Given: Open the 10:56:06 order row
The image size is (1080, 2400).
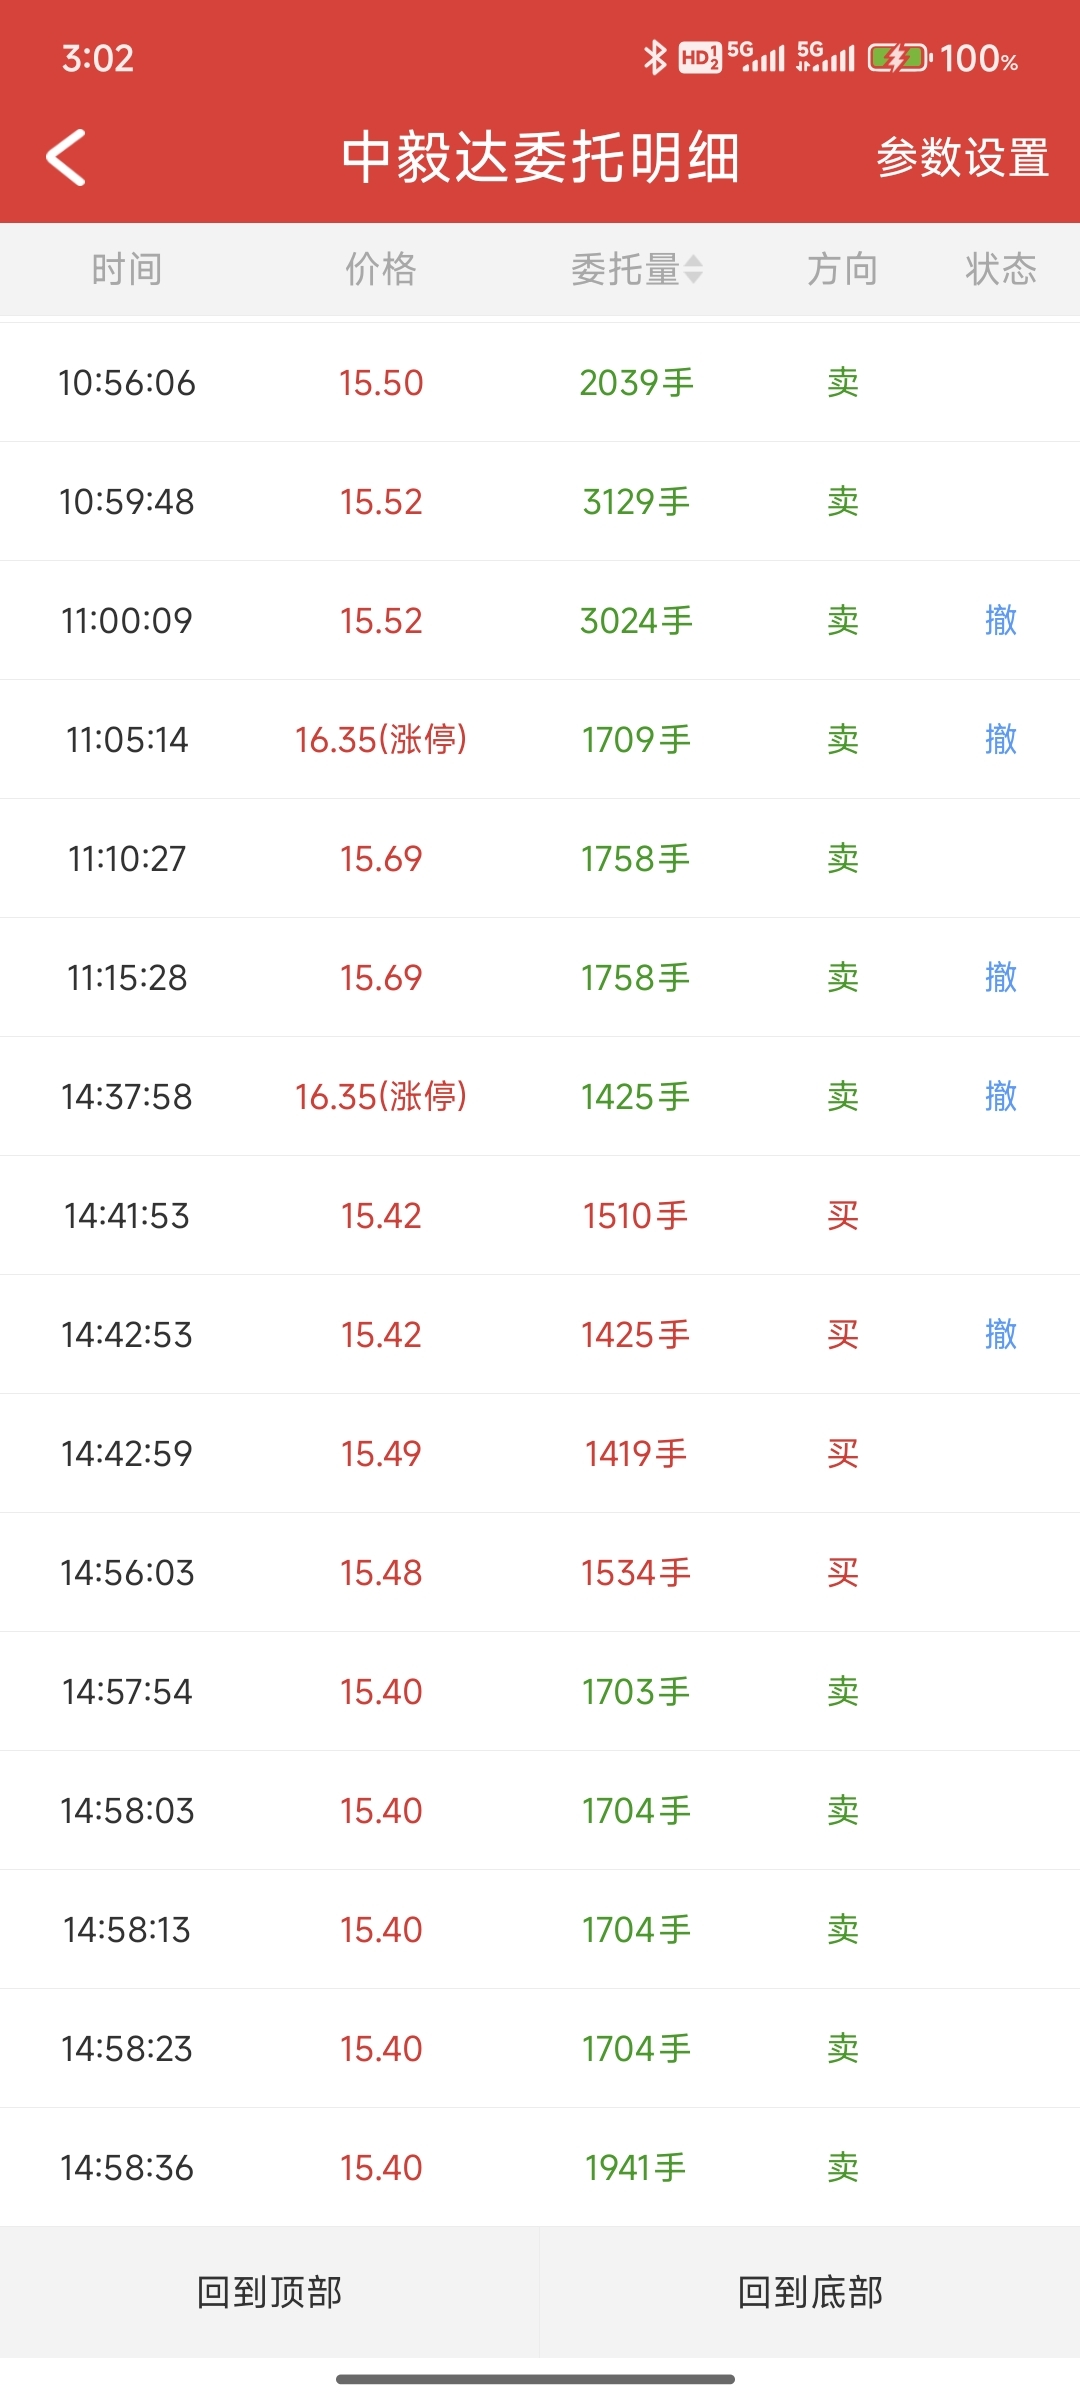Looking at the screenshot, I should tap(540, 382).
